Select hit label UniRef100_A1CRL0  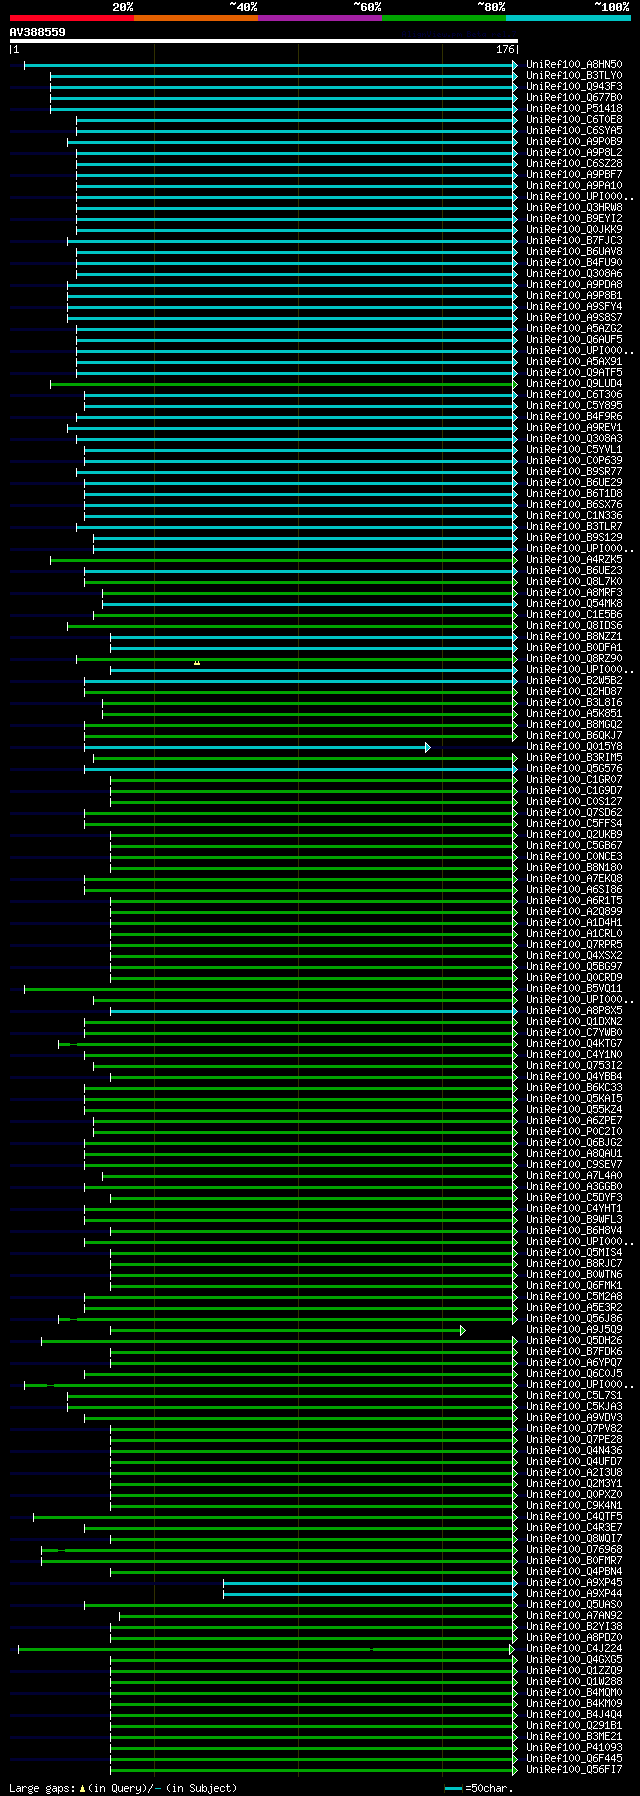tap(574, 934)
